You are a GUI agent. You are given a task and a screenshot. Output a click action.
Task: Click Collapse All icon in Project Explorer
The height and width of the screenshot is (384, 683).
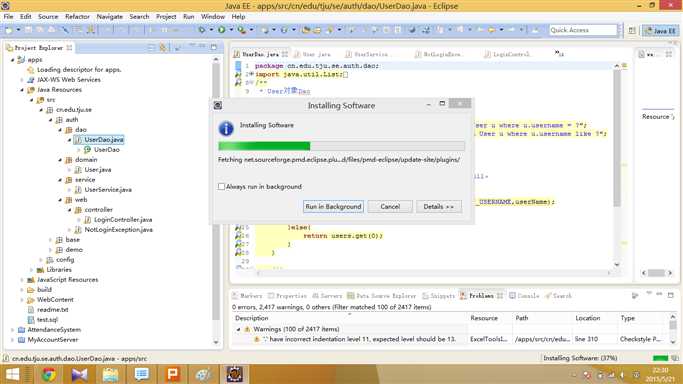coord(151,47)
